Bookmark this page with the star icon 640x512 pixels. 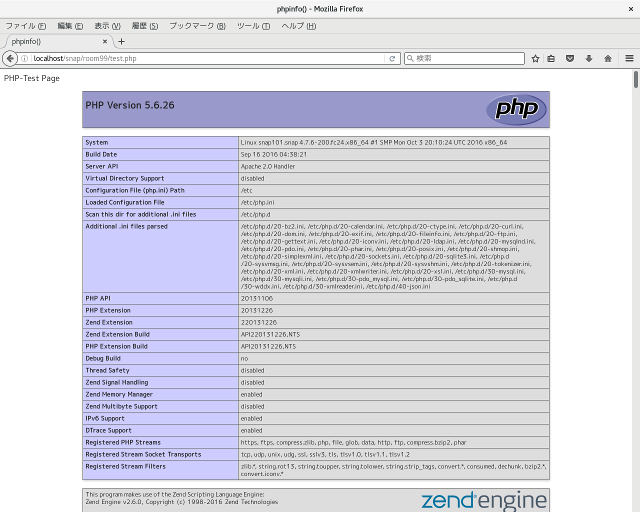point(536,58)
